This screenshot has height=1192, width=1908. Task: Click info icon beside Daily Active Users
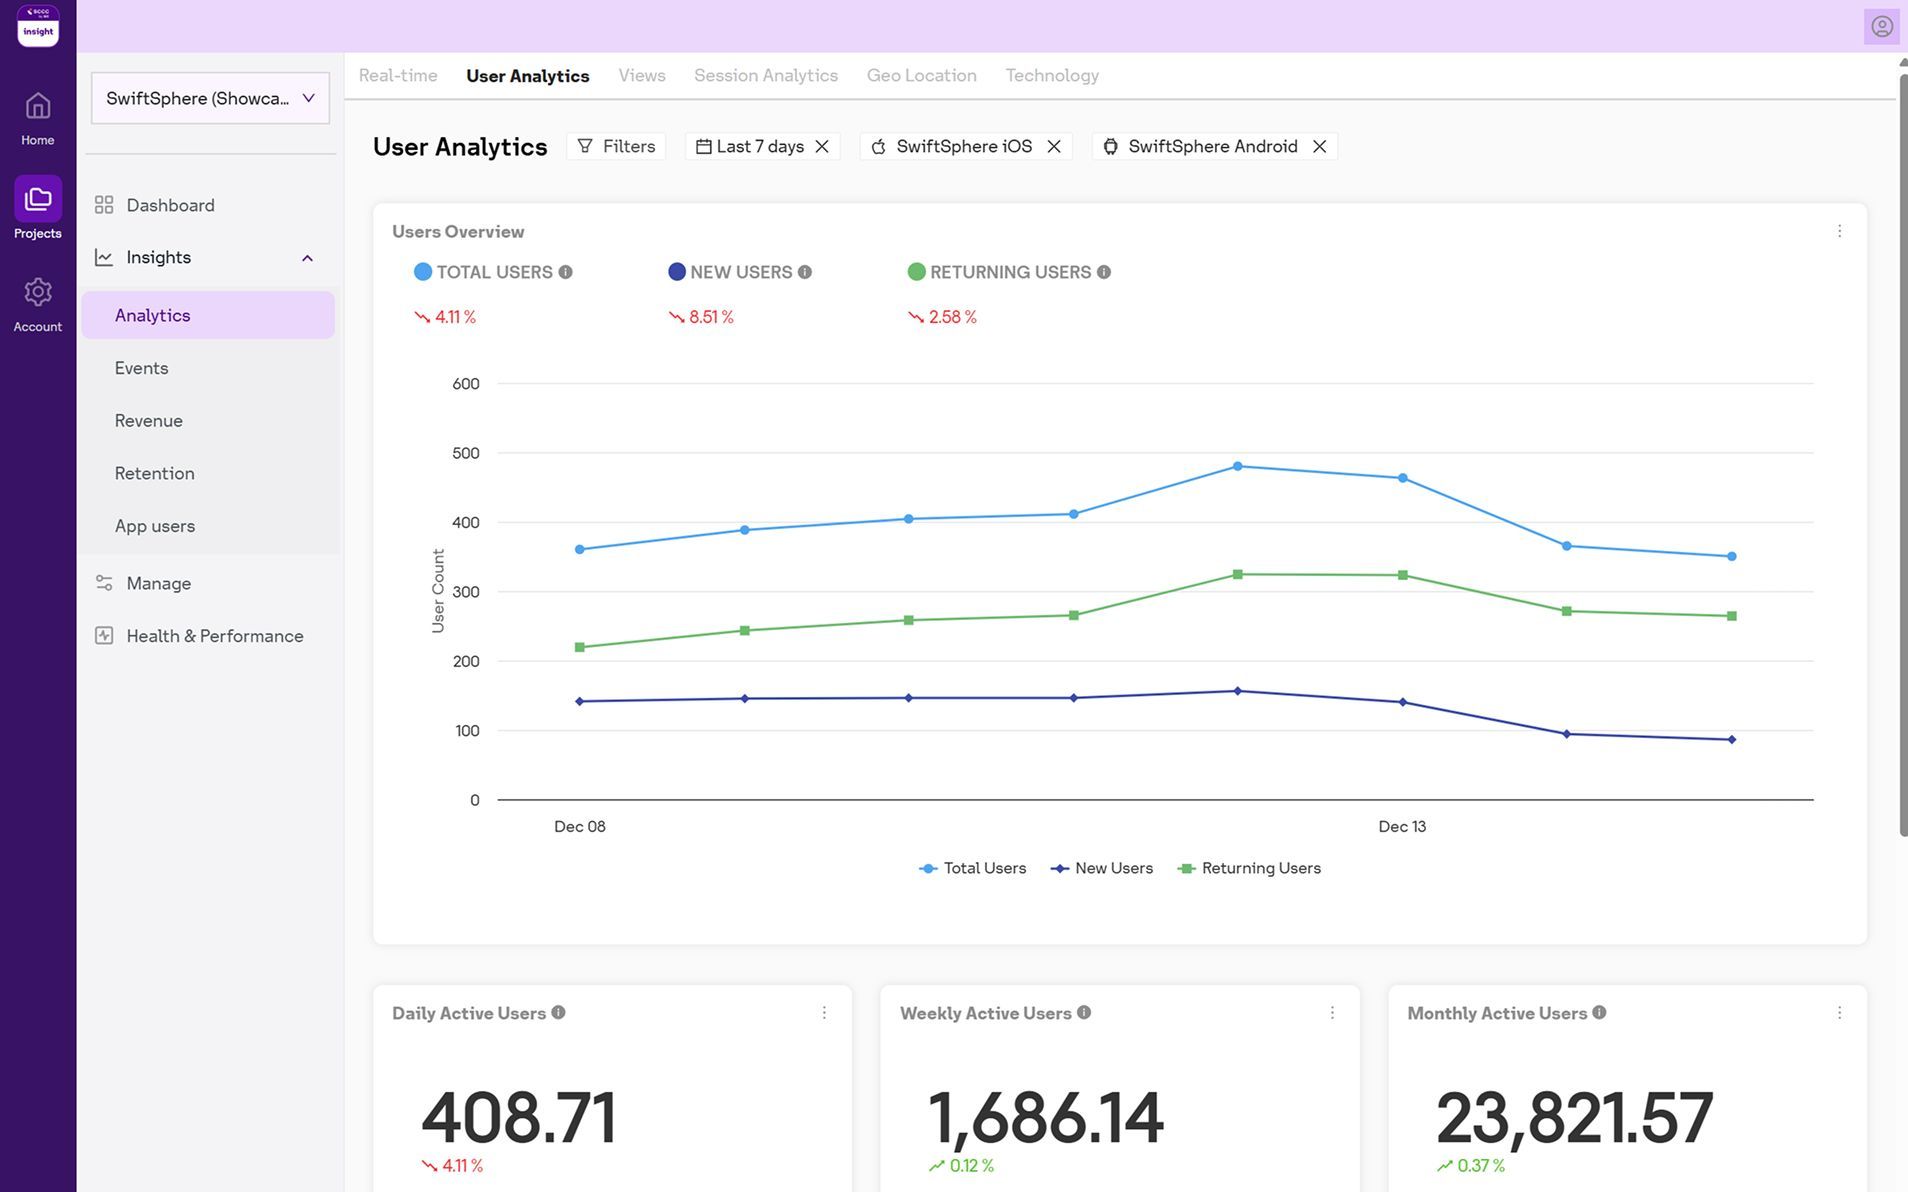[x=559, y=1013]
